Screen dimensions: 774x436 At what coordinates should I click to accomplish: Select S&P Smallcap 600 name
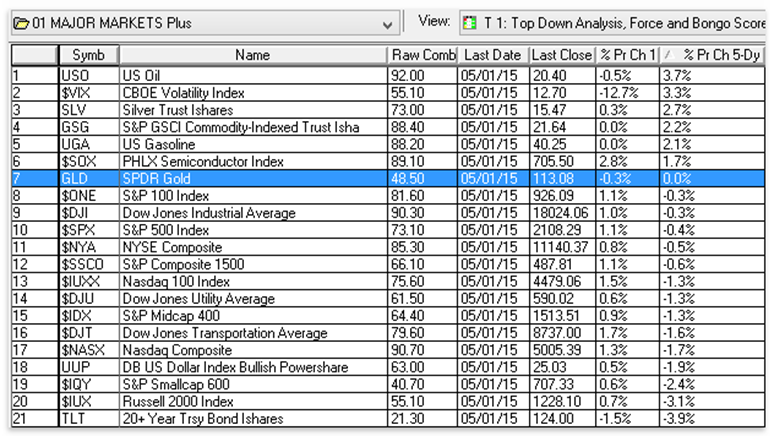(x=253, y=384)
